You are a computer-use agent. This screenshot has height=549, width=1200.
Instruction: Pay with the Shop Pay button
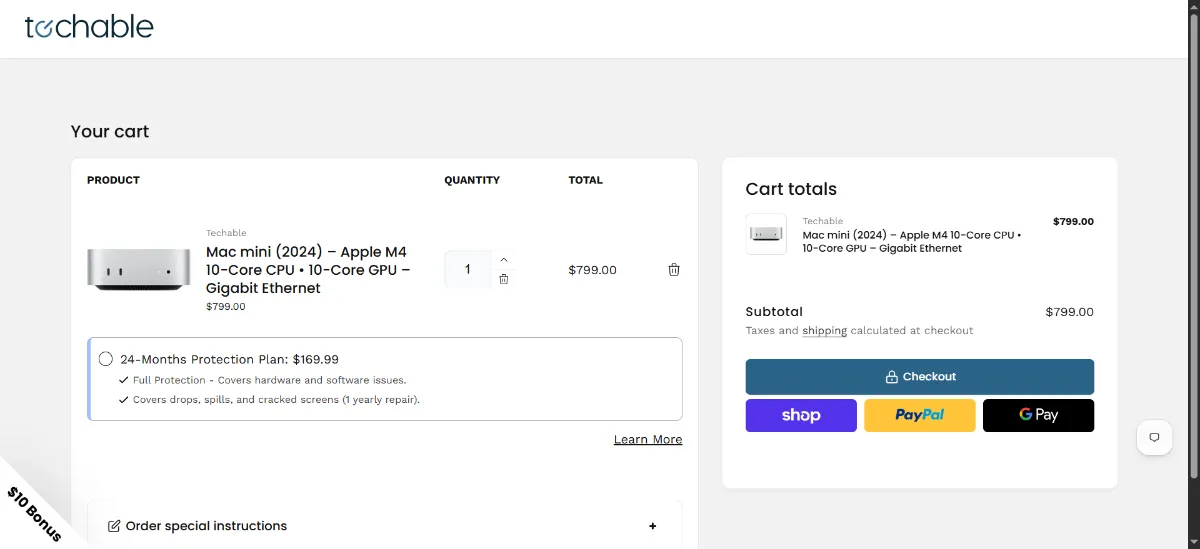[801, 415]
